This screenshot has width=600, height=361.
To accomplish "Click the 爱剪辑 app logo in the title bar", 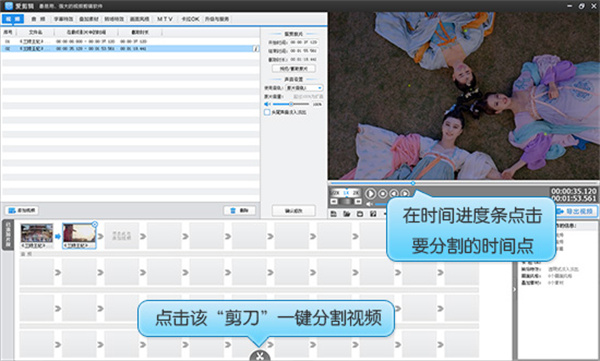I will [8, 6].
